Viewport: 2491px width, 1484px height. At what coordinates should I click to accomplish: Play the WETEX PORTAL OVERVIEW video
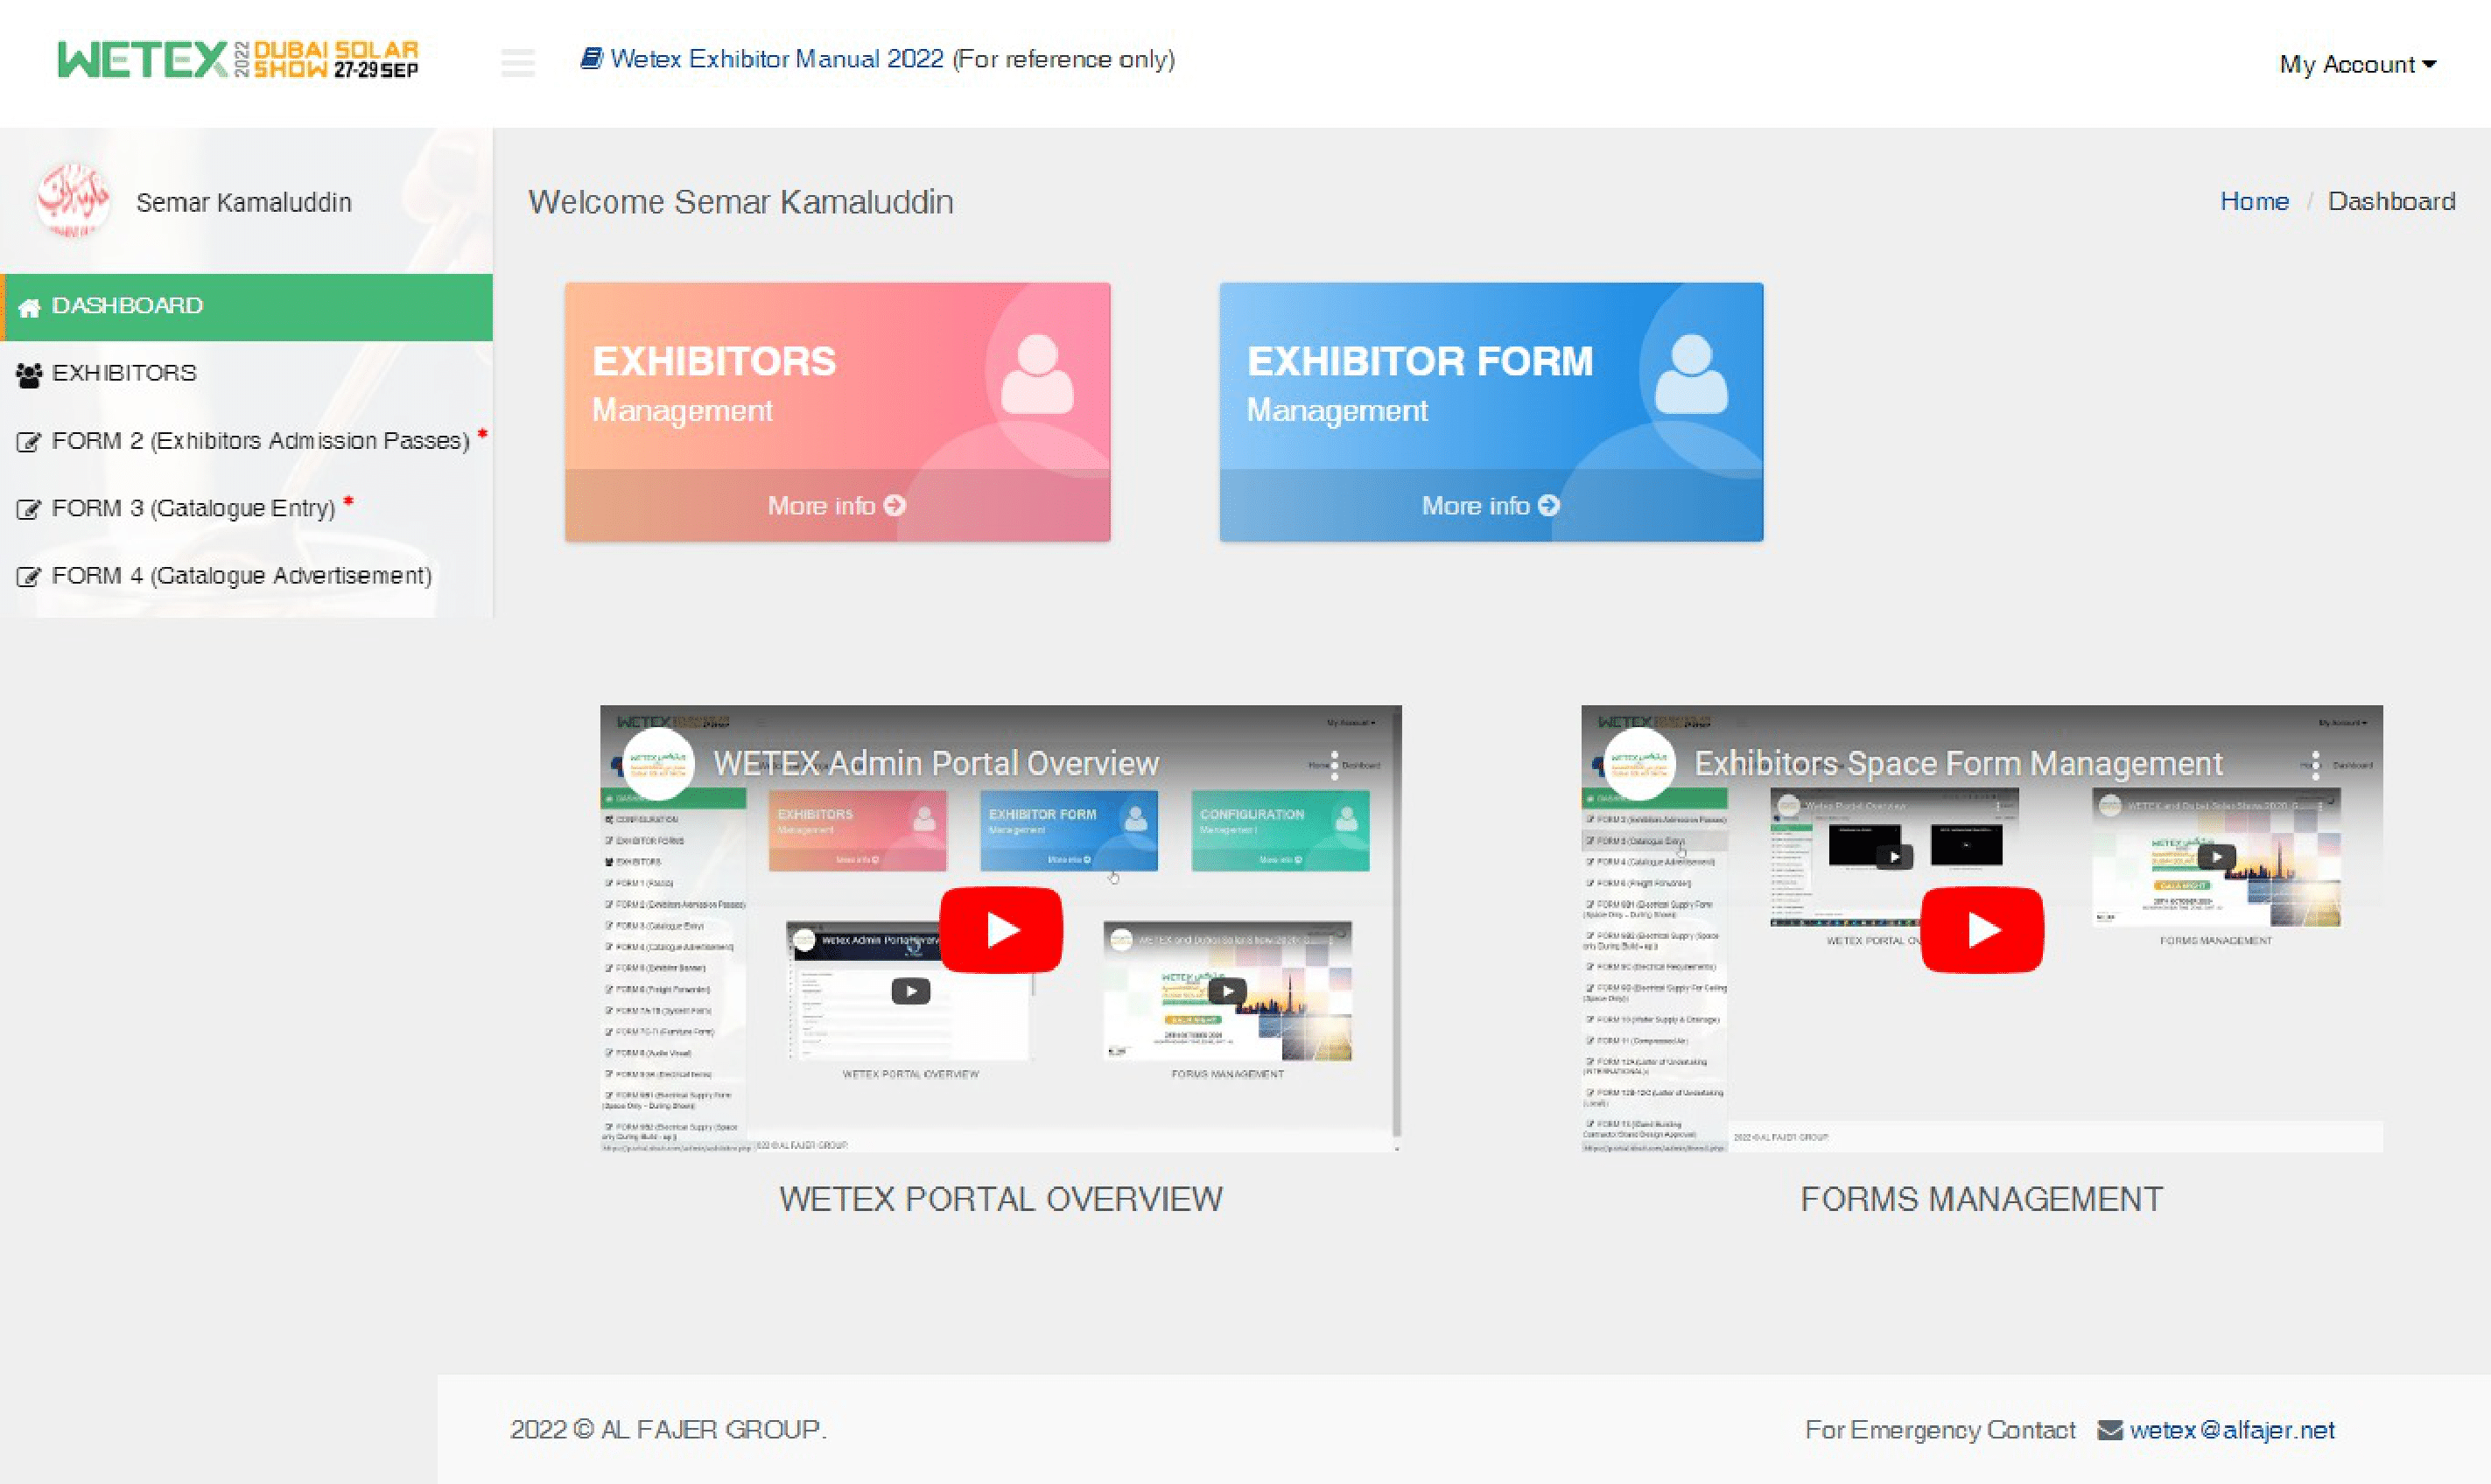(1000, 928)
